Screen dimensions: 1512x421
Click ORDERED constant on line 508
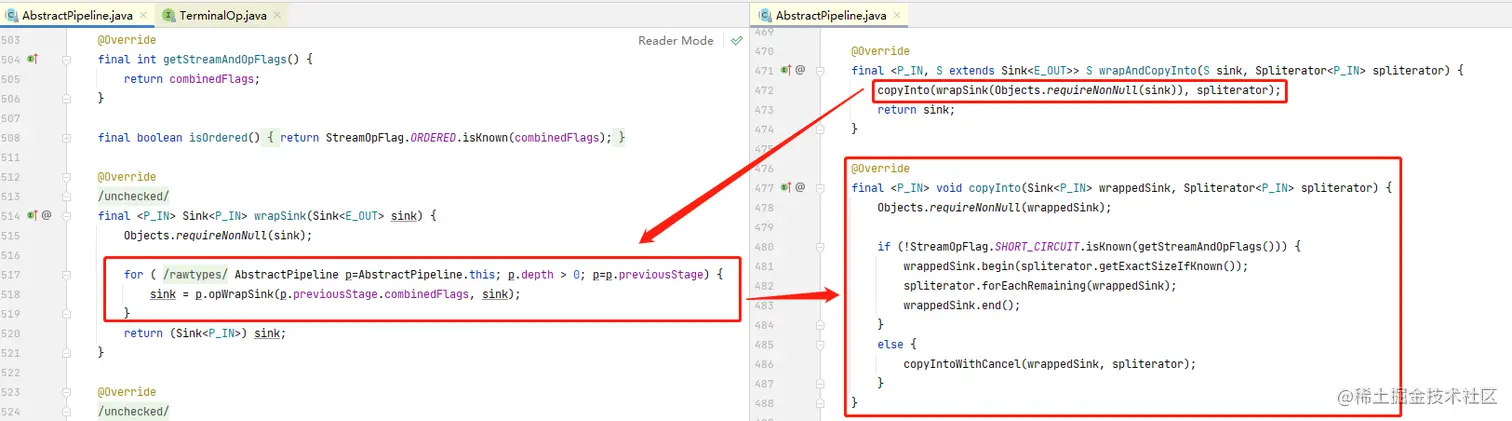point(432,137)
